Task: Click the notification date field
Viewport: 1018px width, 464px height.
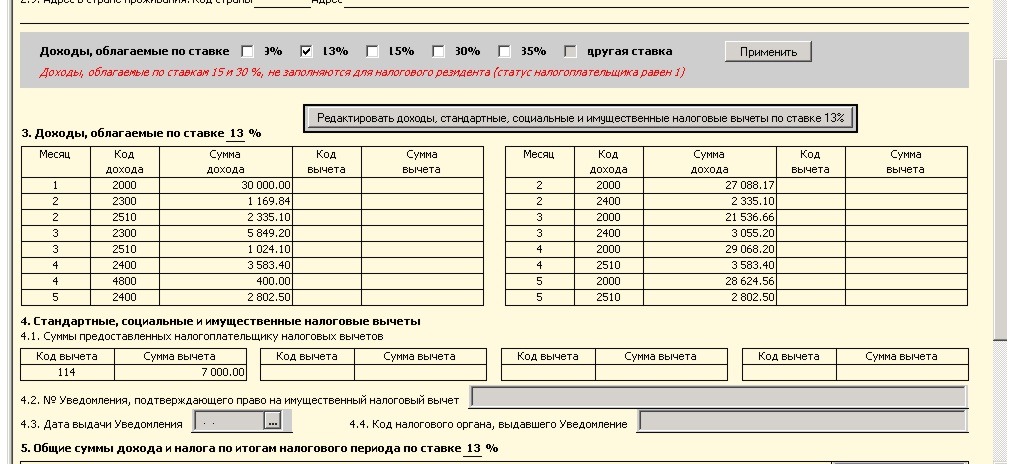Action: coord(229,422)
